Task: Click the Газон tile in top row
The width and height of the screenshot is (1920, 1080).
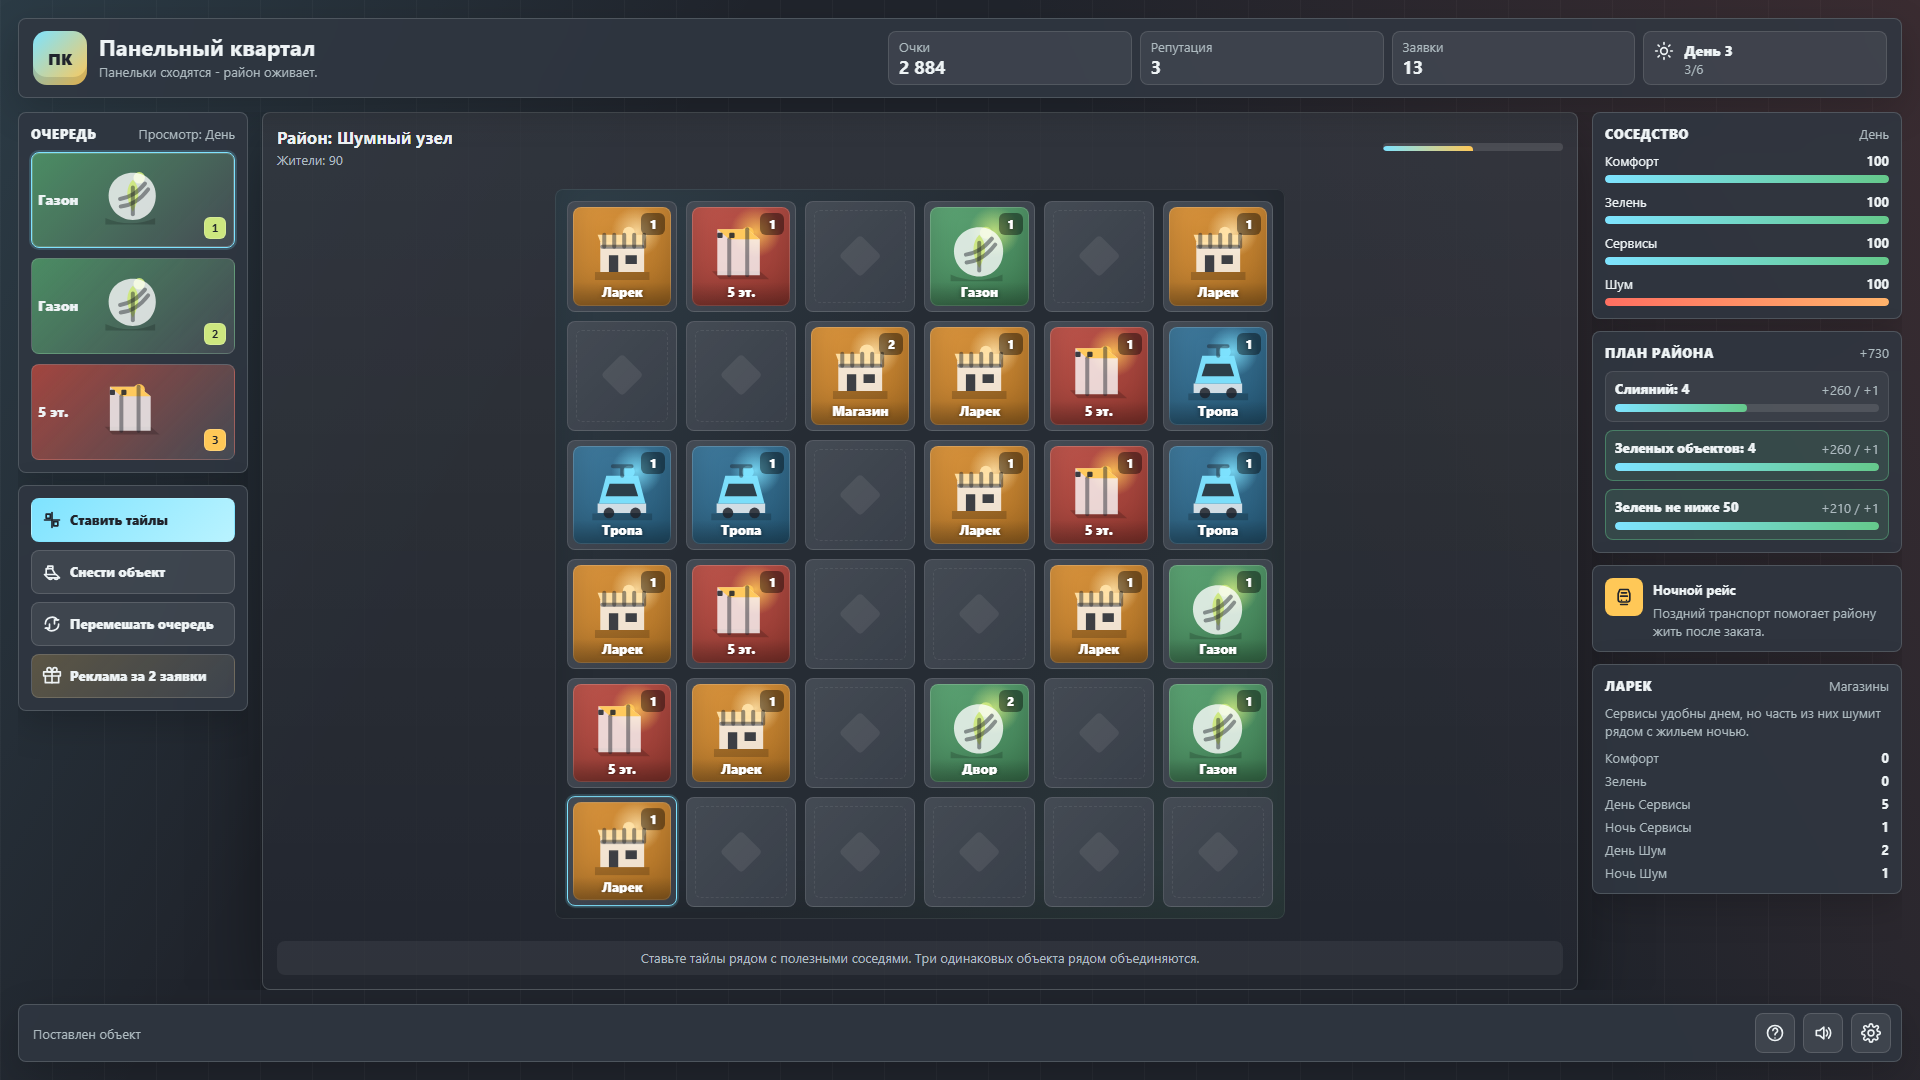Action: pyautogui.click(x=979, y=256)
